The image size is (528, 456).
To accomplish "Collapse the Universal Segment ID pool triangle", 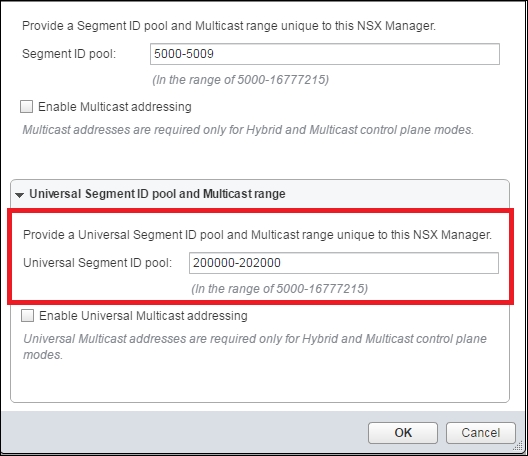I will tap(20, 195).
